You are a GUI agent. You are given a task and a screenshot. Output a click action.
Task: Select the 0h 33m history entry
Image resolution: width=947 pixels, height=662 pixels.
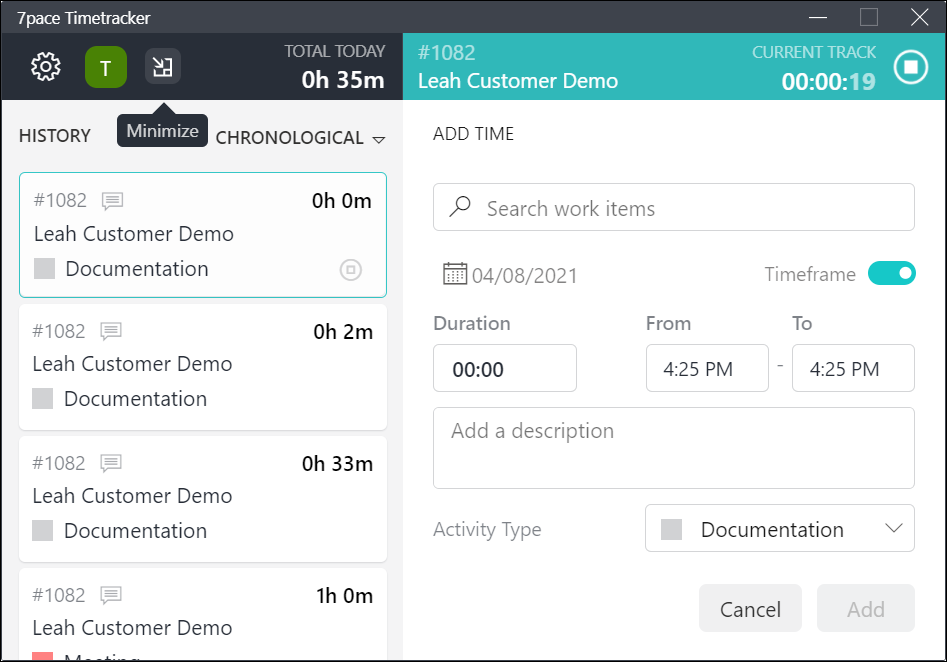click(203, 499)
